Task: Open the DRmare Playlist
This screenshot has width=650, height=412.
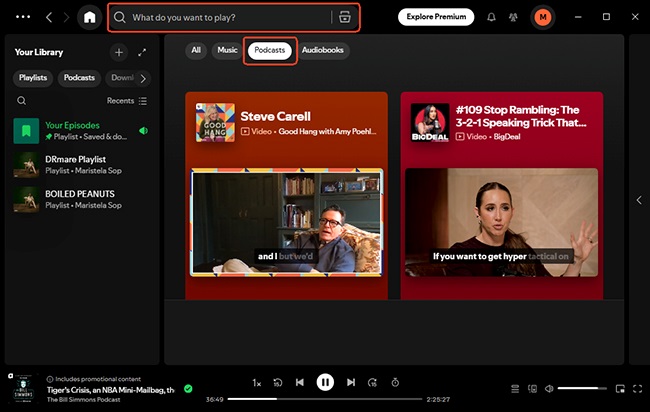Action: 82,165
